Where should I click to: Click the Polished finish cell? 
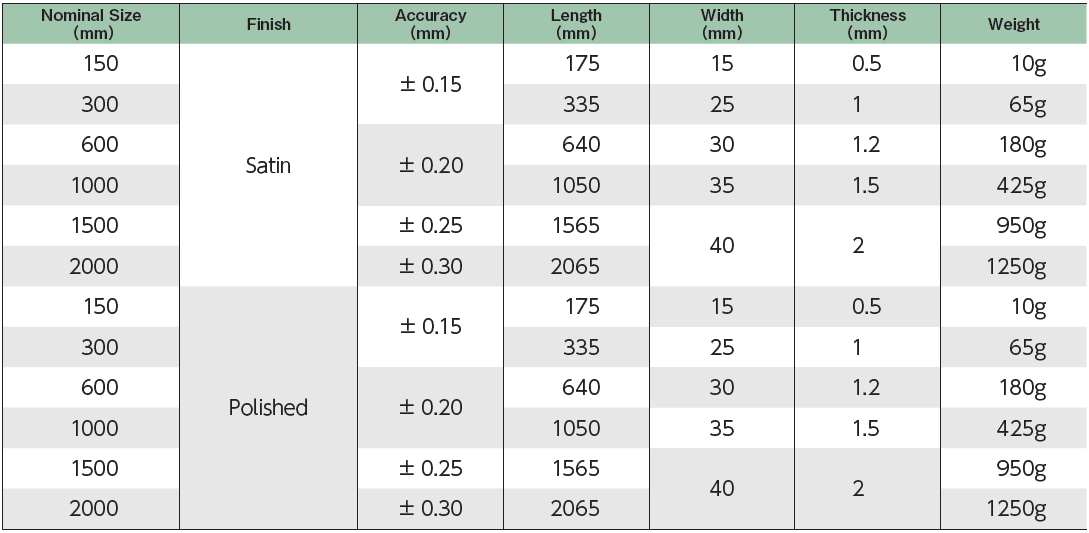(269, 408)
